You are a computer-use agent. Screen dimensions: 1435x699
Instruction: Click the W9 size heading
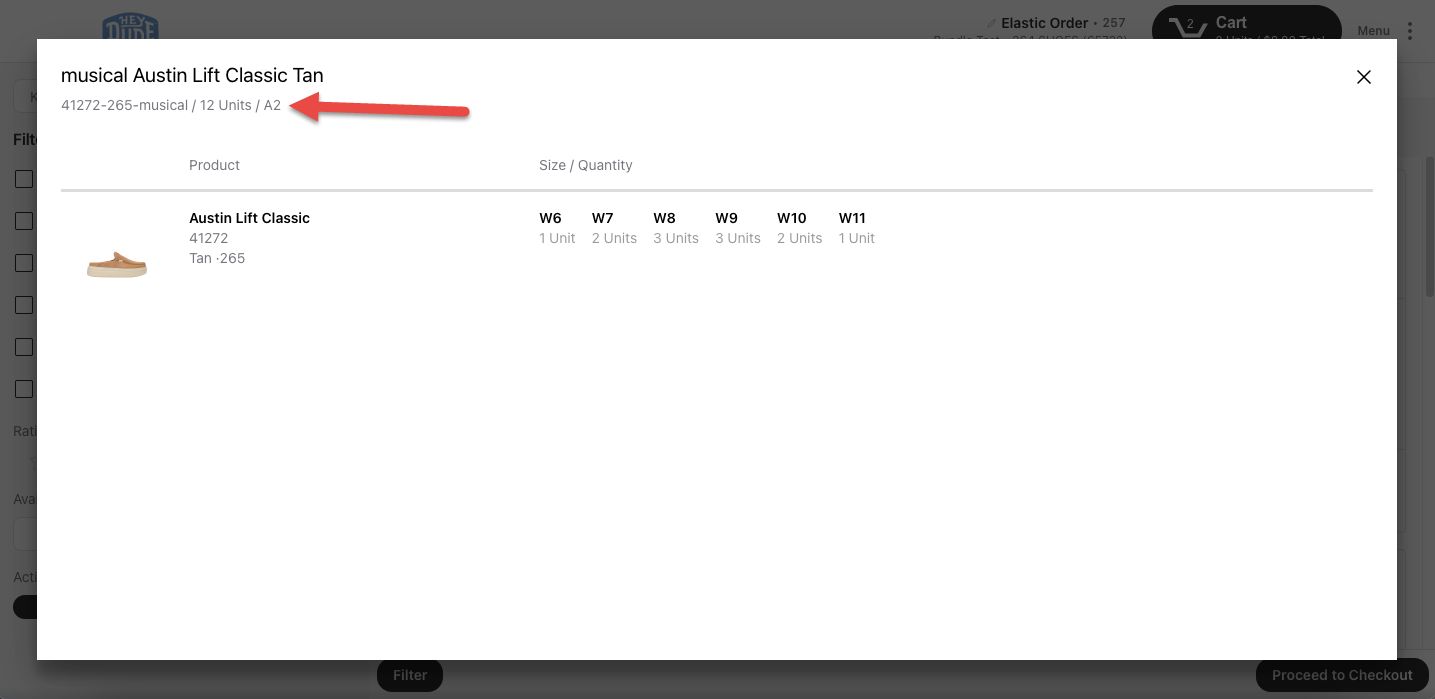coord(726,218)
